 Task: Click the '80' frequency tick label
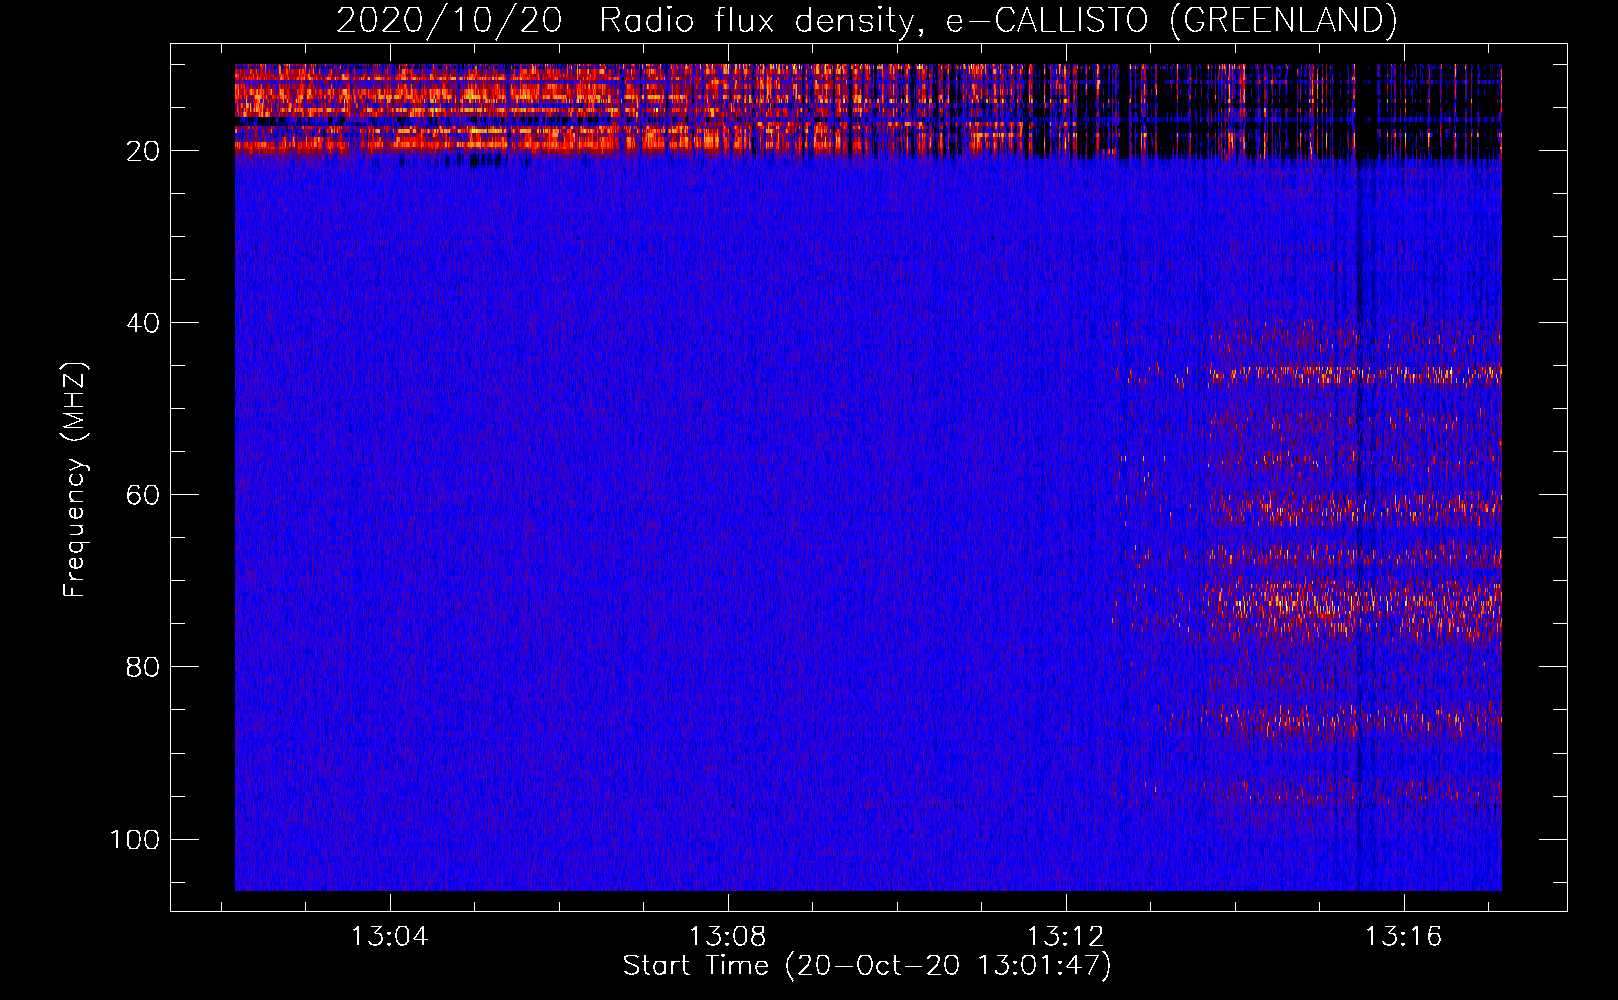click(x=143, y=667)
